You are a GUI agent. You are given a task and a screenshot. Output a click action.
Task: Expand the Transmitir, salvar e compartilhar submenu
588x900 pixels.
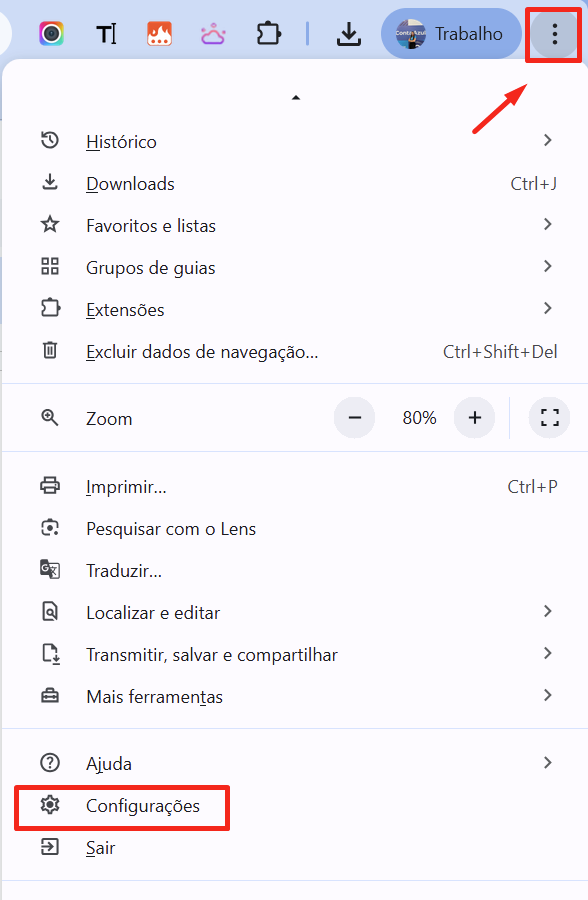pyautogui.click(x=548, y=653)
